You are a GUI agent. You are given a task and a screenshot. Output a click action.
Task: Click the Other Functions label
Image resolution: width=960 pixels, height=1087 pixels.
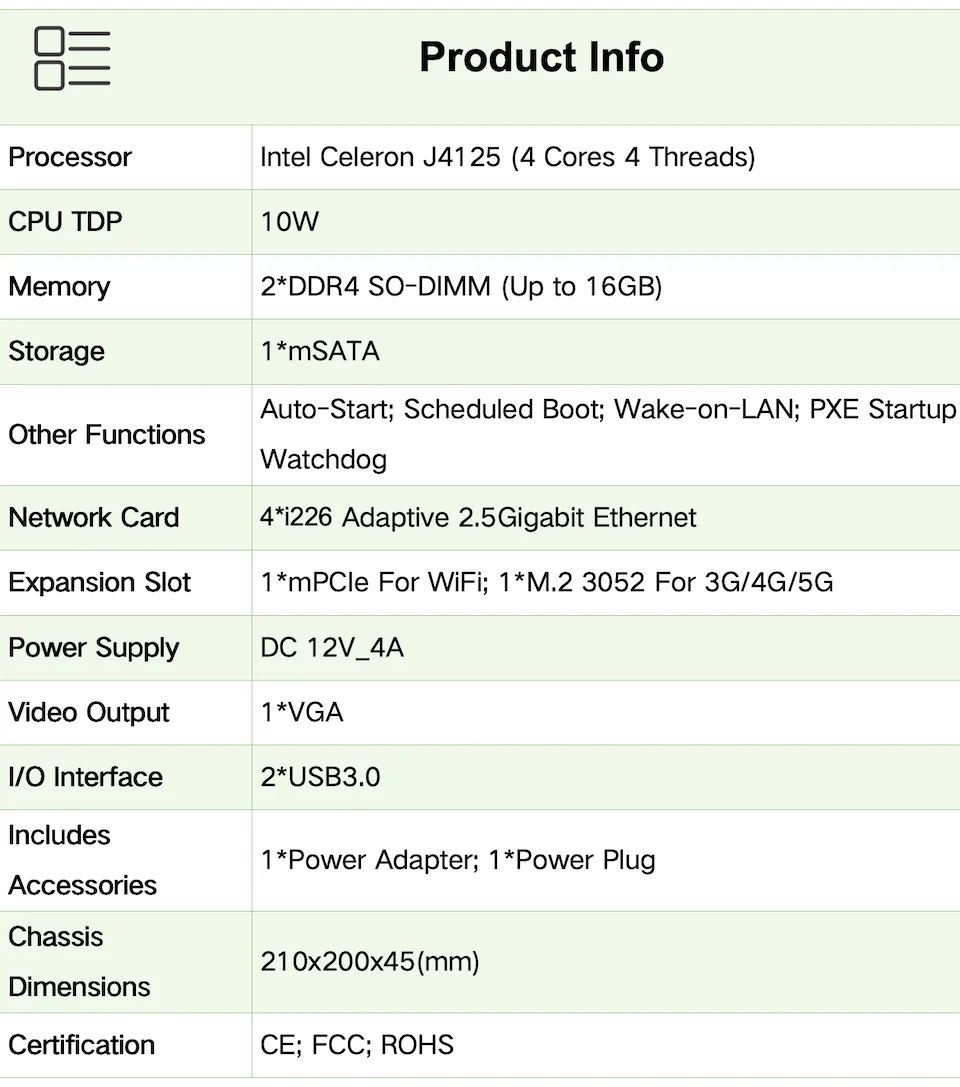(107, 435)
